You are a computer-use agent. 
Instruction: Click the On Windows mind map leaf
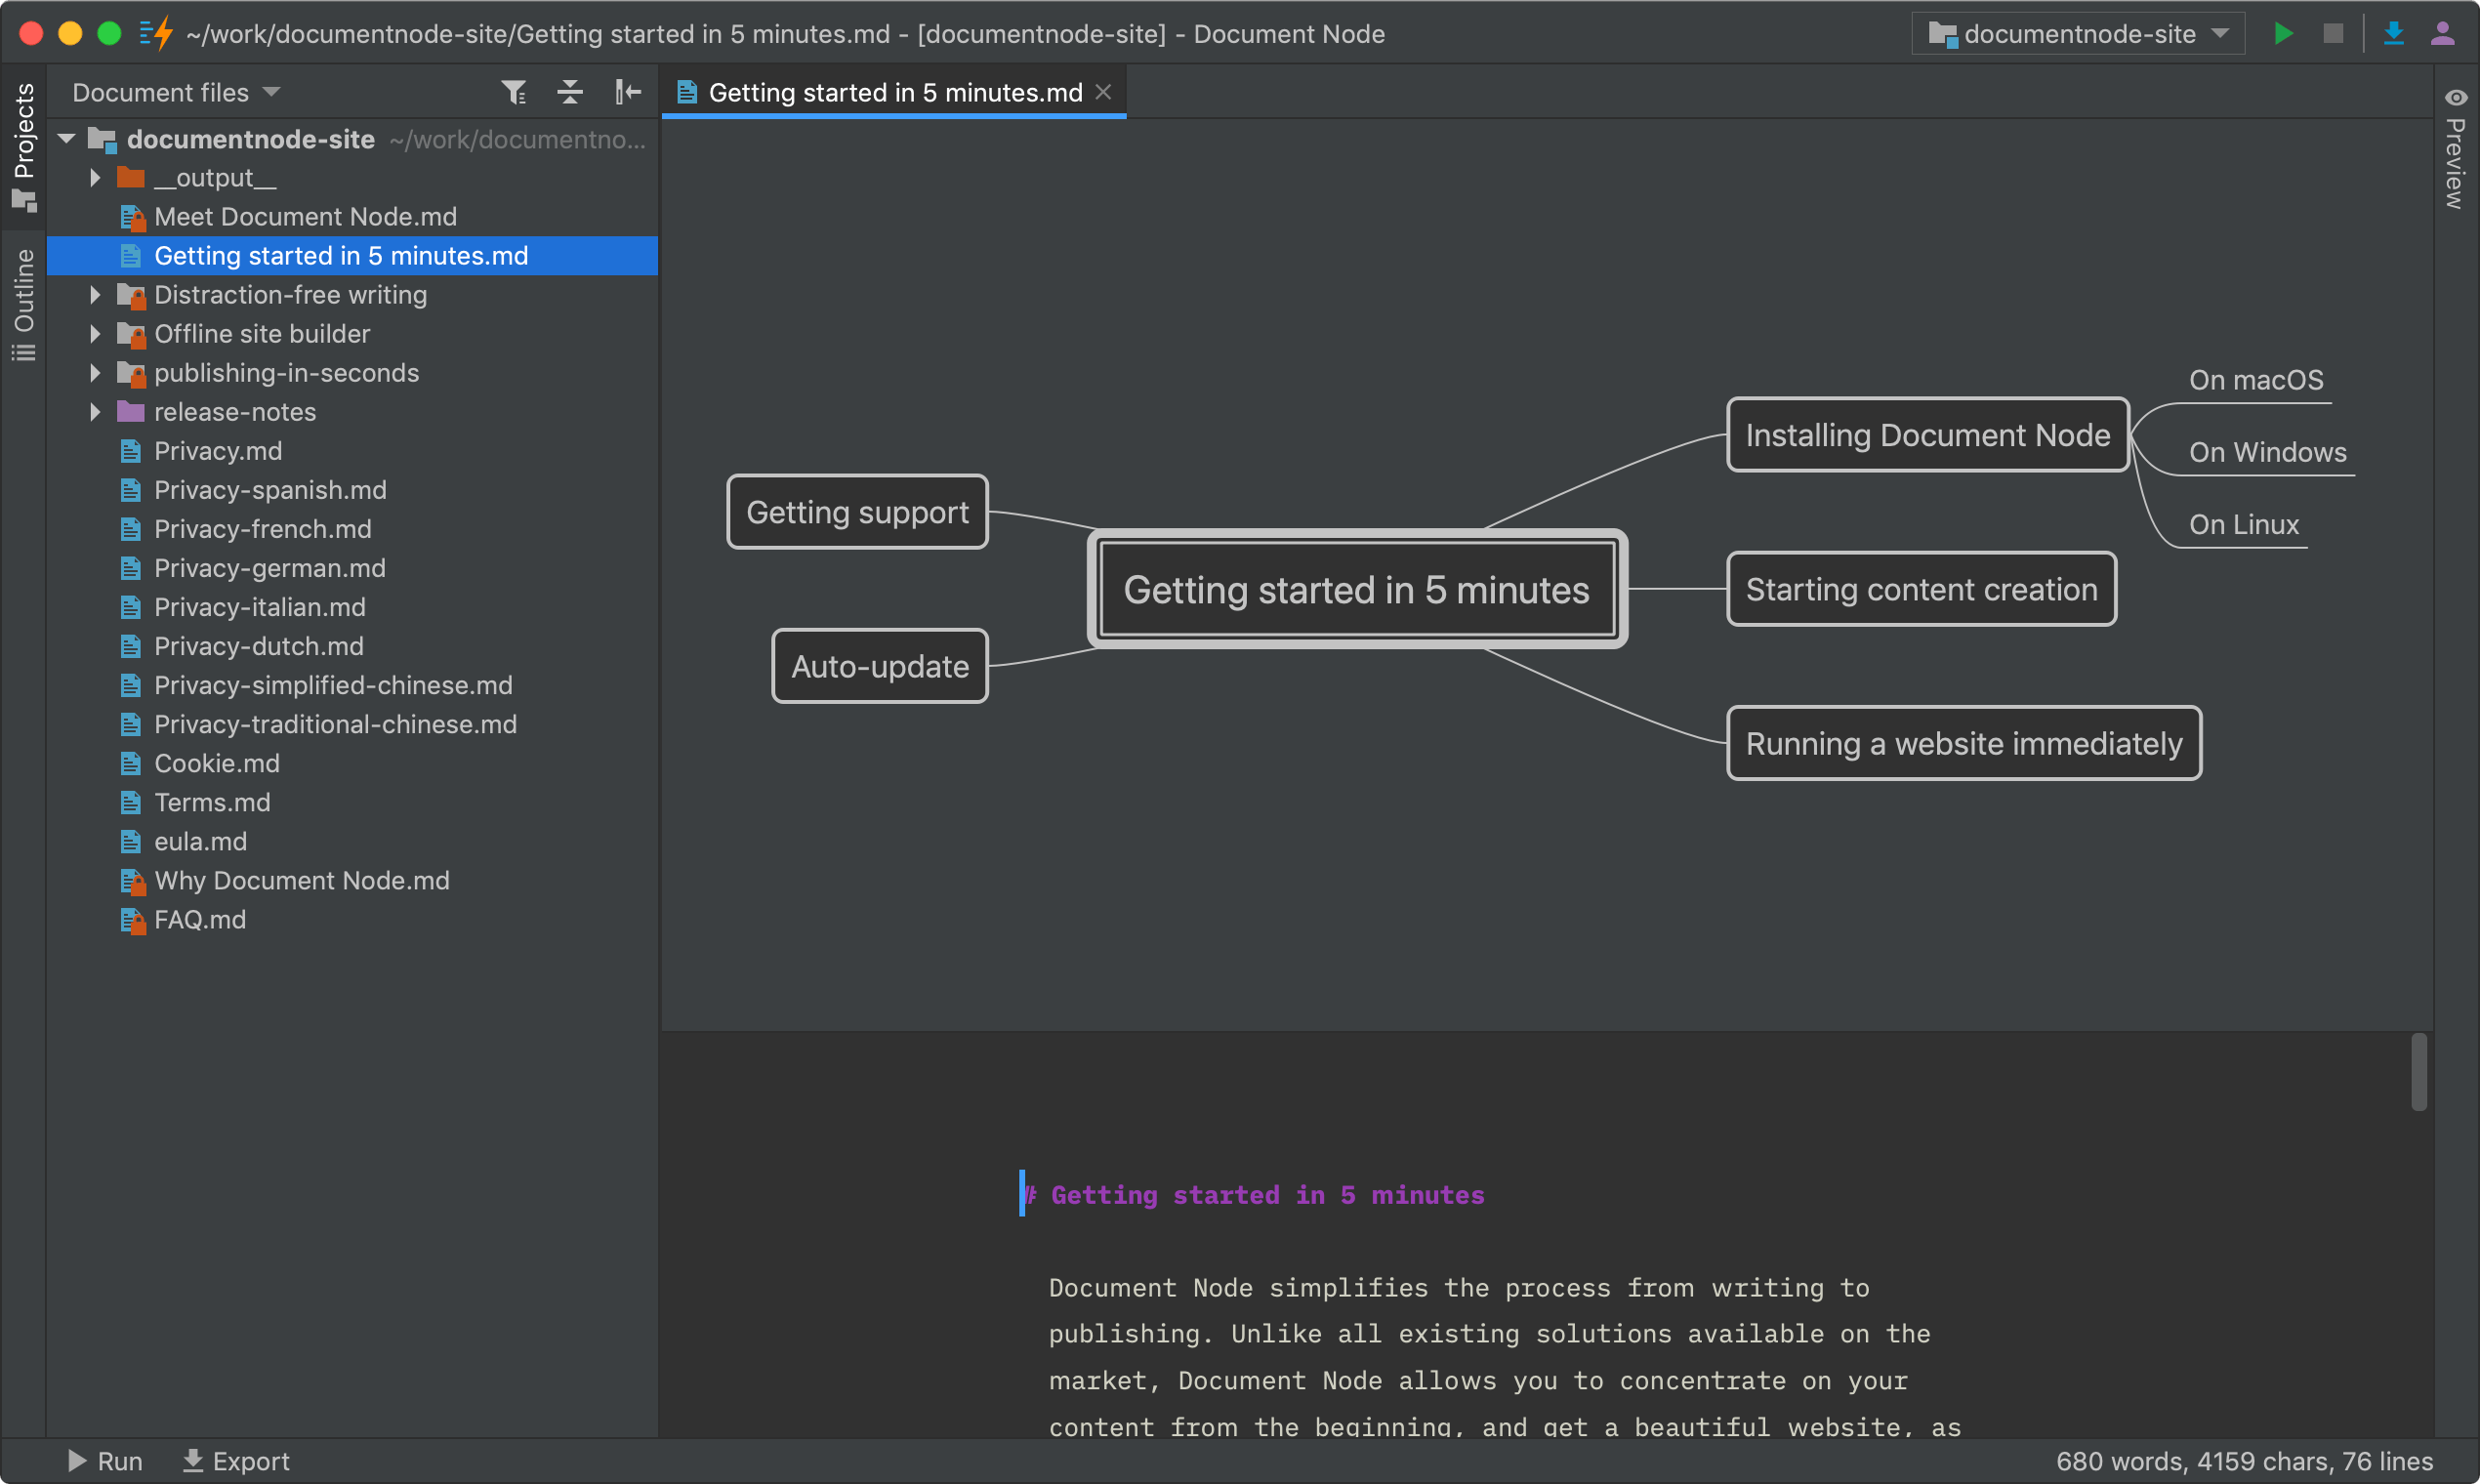[x=2267, y=452]
